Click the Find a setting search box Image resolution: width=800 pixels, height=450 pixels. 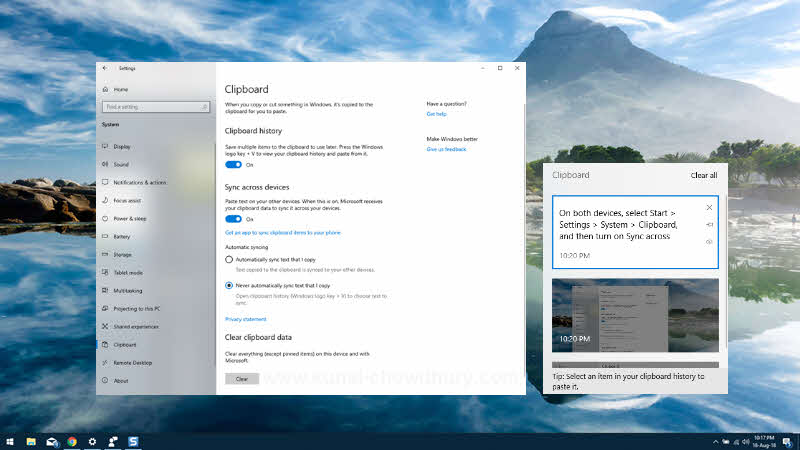(156, 107)
